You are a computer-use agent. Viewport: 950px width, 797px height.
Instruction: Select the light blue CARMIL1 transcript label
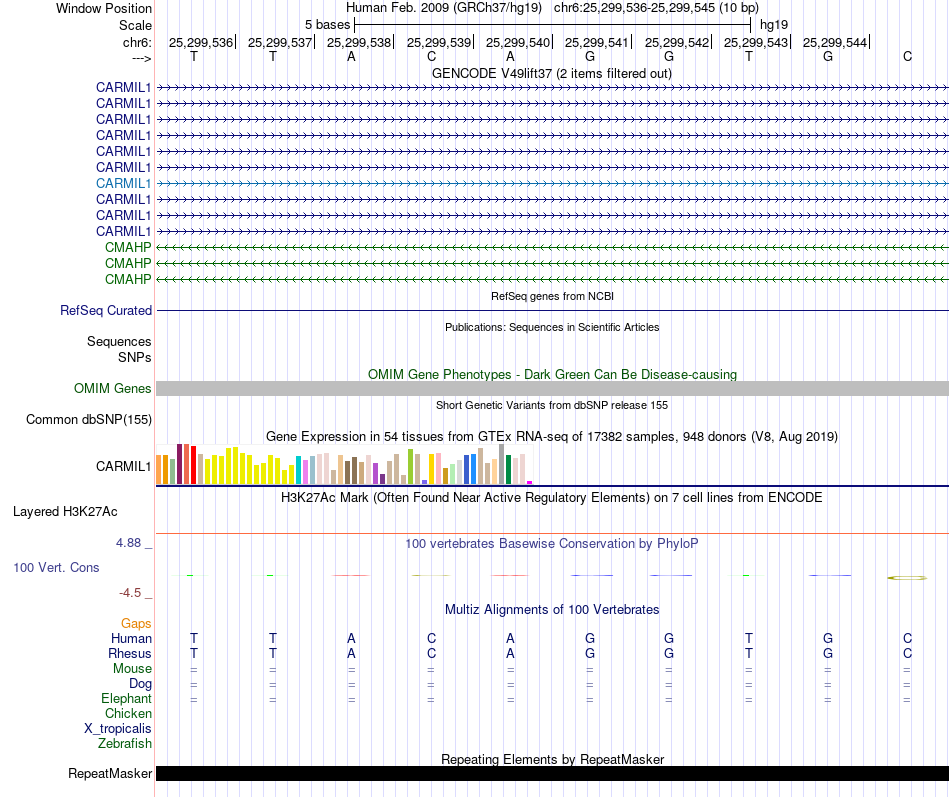(124, 183)
